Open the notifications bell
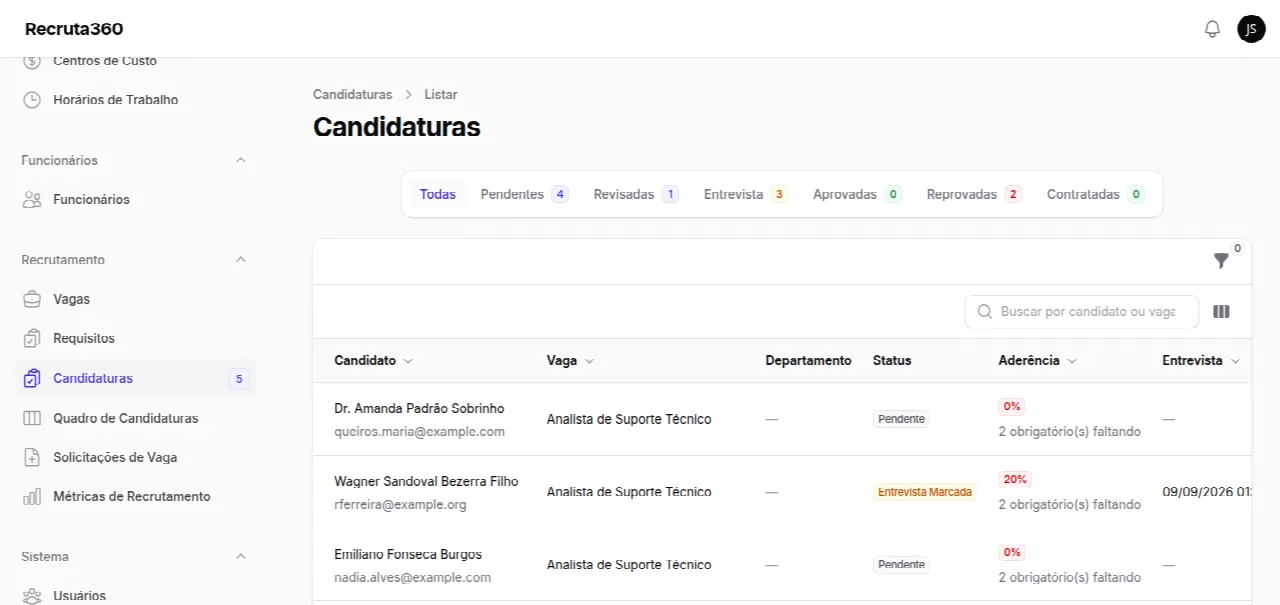Screen dimensions: 1280x605 click(1212, 29)
